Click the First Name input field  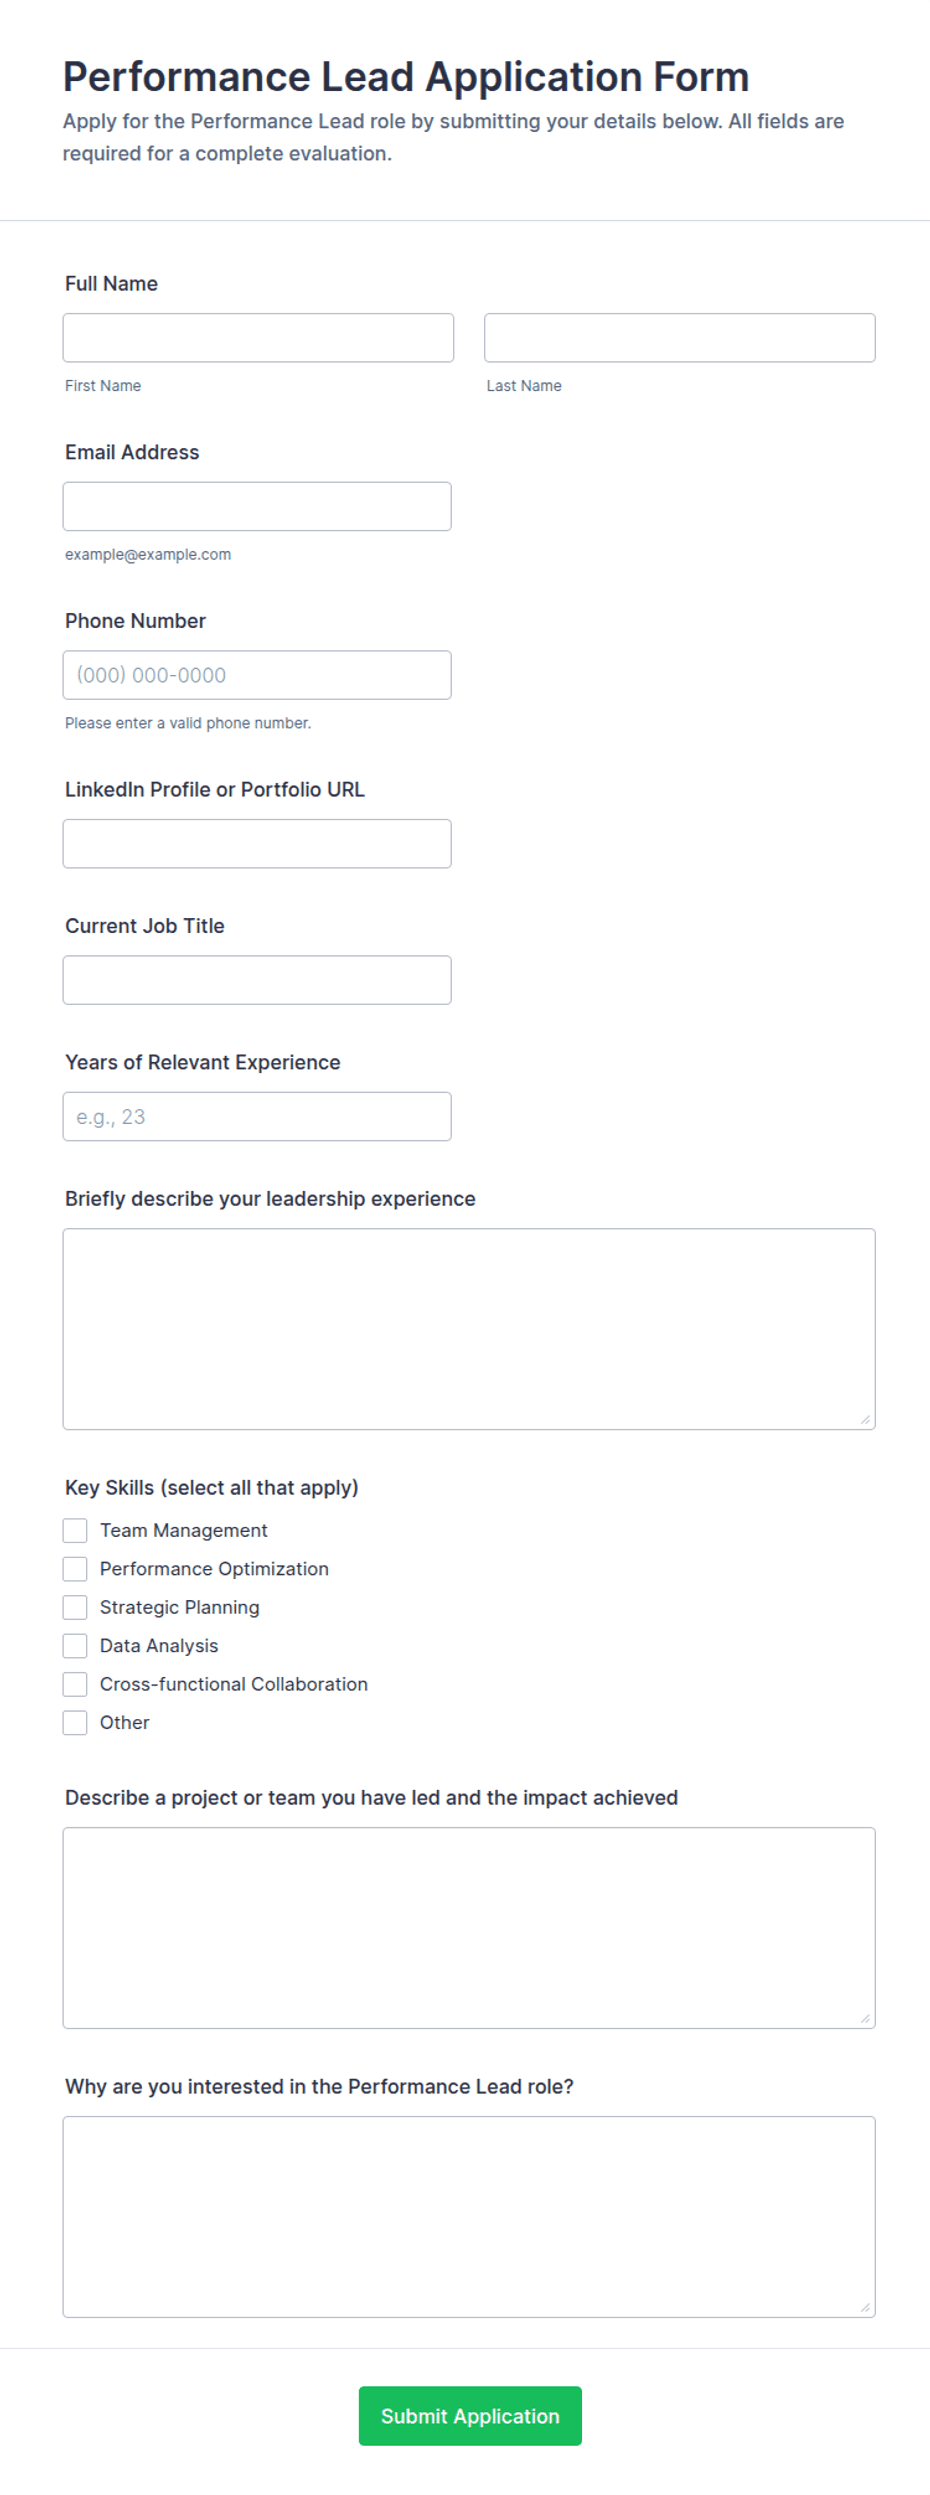pos(258,338)
